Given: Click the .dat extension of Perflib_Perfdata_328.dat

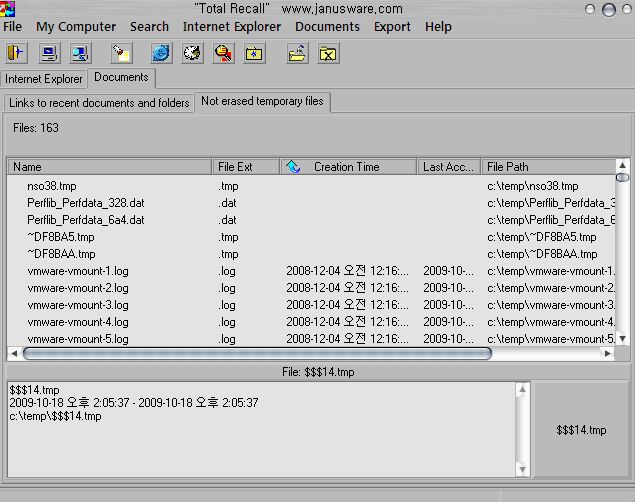Looking at the screenshot, I should [228, 203].
